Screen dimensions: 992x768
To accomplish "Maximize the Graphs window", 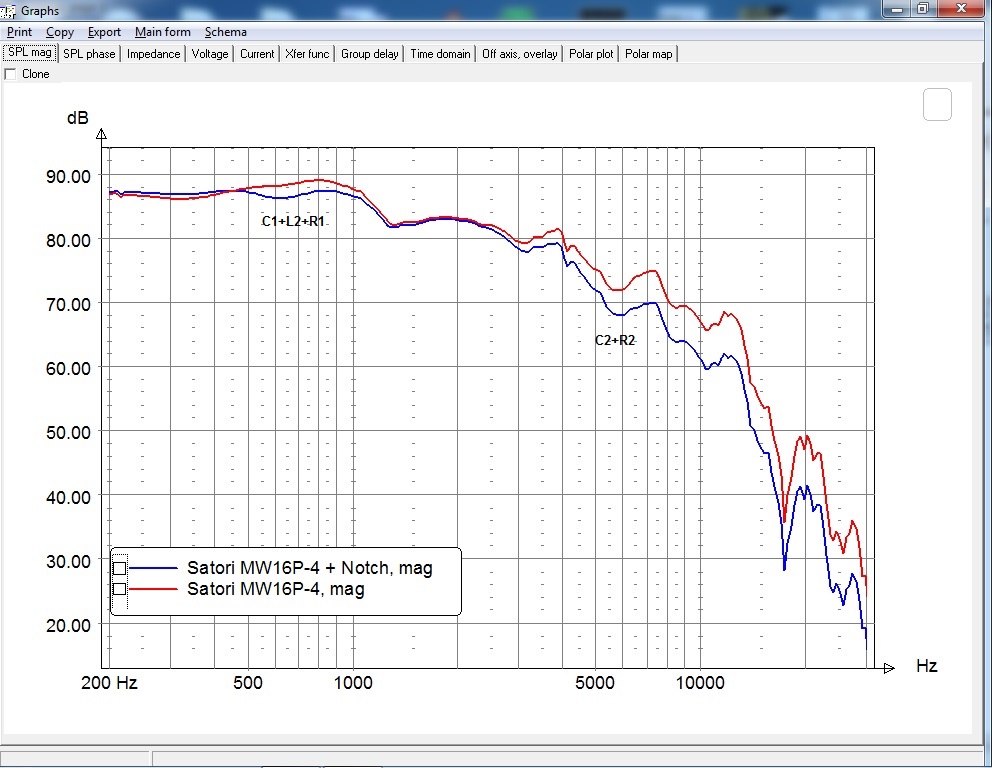I will tap(923, 9).
